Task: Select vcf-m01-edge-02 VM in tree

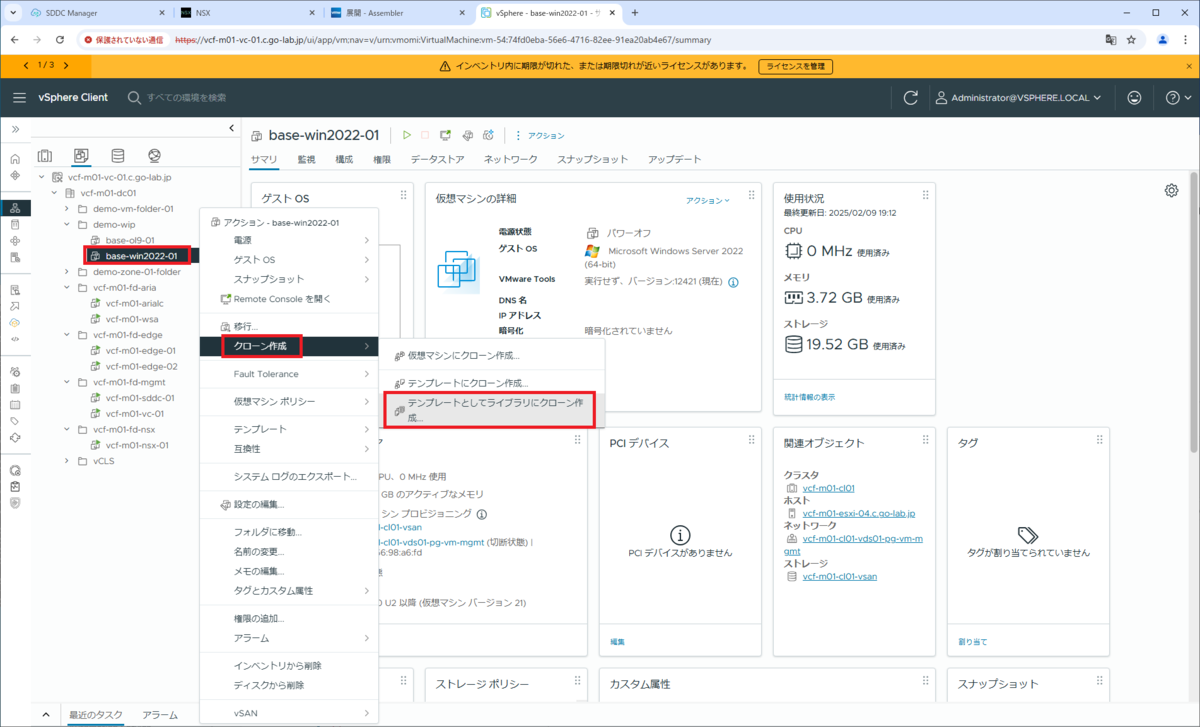Action: point(140,366)
